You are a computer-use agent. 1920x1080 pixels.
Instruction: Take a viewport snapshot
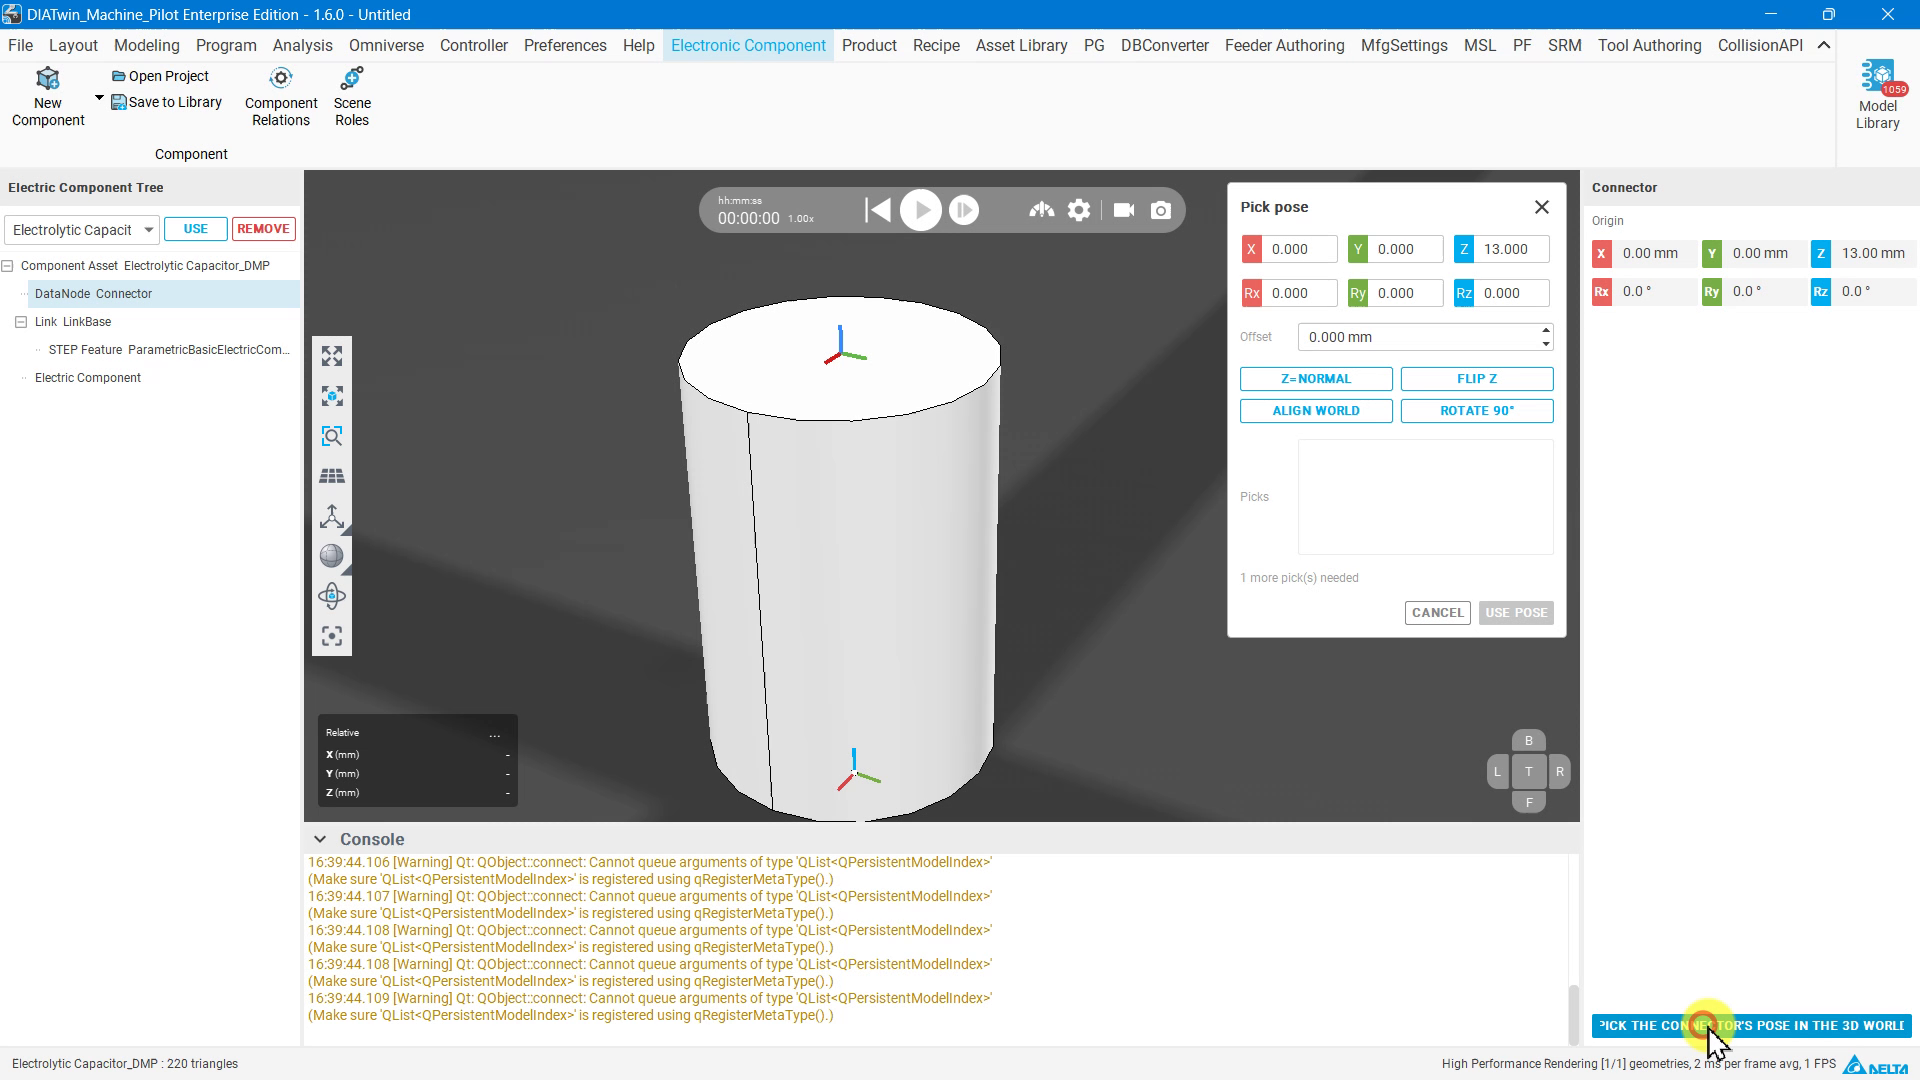[1161, 210]
